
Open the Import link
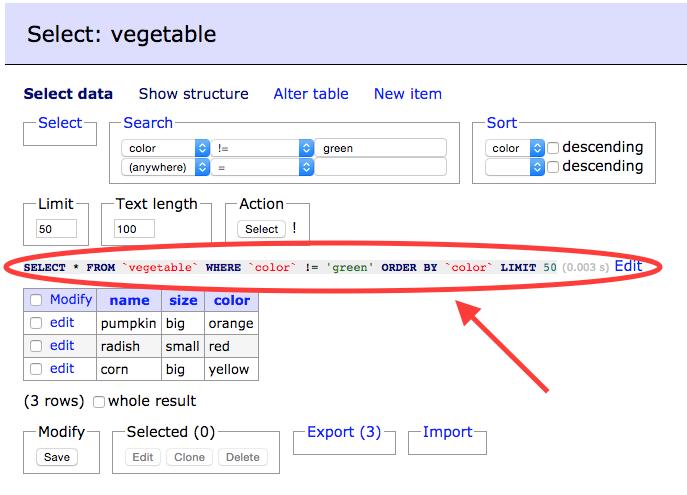coord(447,432)
